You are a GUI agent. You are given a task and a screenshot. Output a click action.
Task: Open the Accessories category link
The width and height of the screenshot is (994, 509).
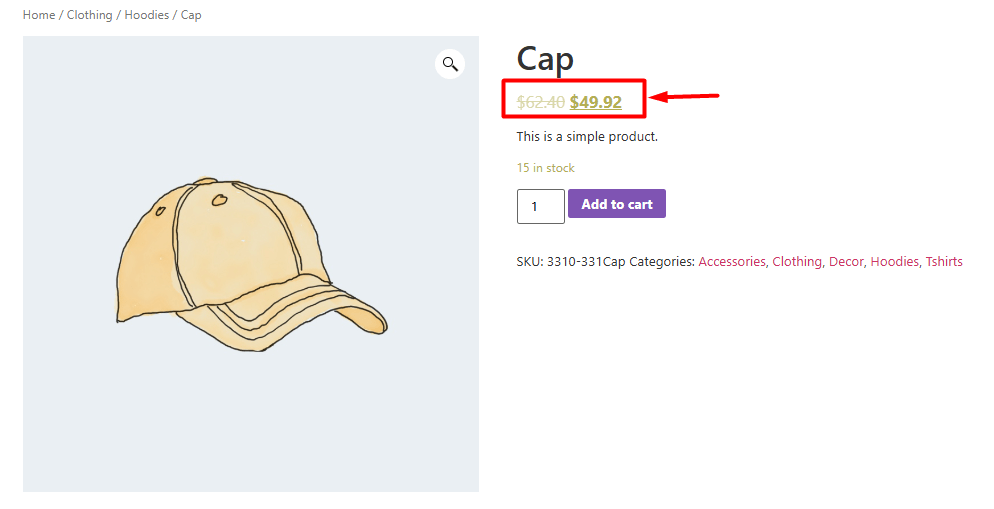coord(732,262)
